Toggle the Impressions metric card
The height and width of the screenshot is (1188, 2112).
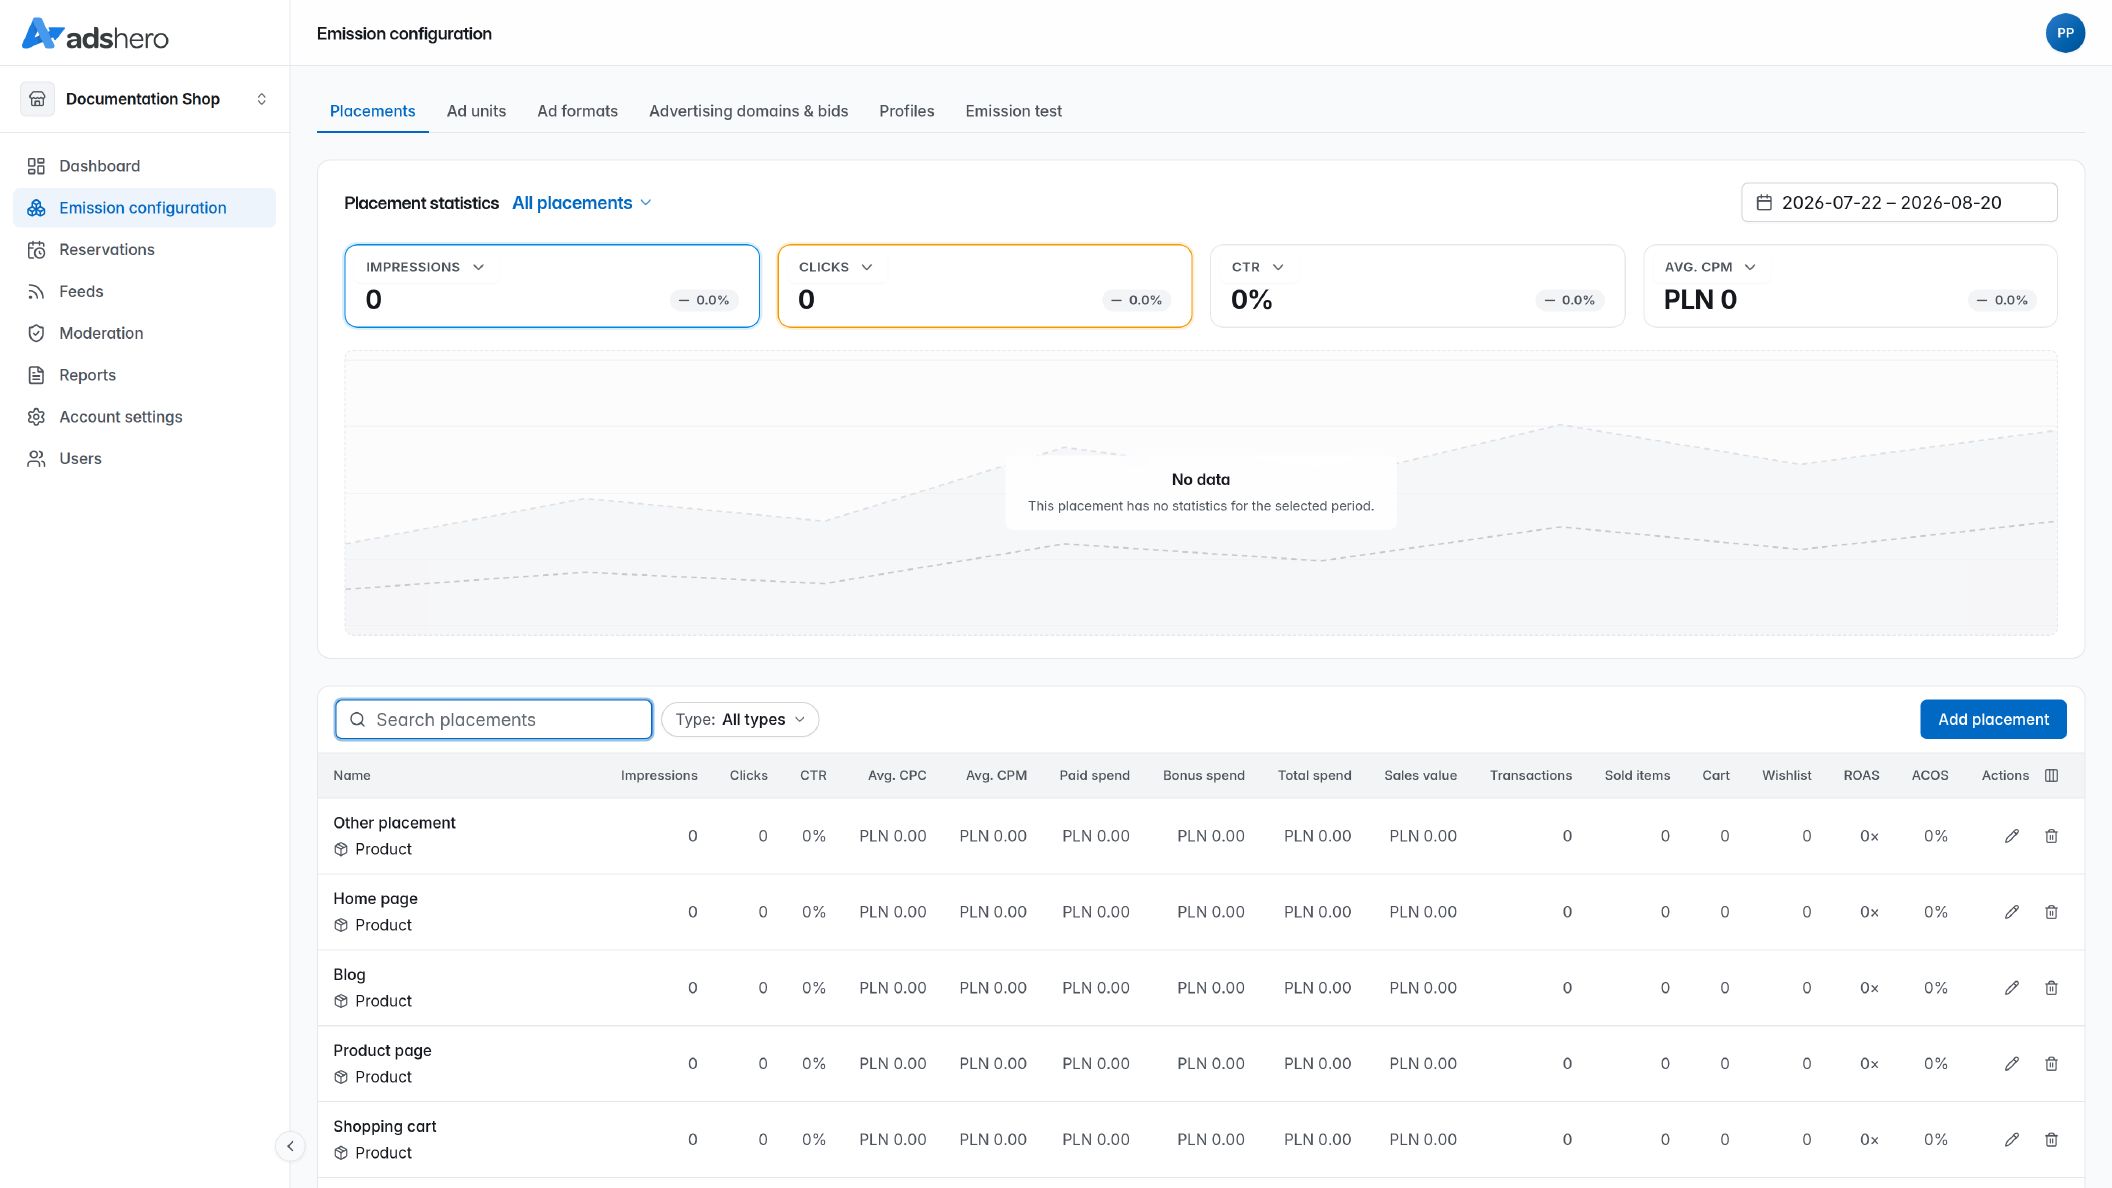click(x=552, y=286)
